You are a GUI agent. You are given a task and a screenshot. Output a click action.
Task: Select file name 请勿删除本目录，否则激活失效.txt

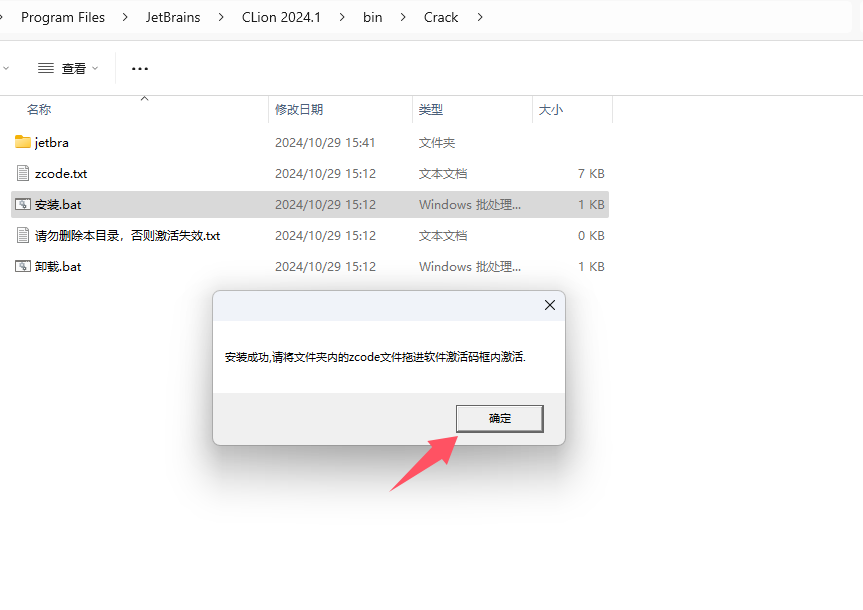point(127,236)
